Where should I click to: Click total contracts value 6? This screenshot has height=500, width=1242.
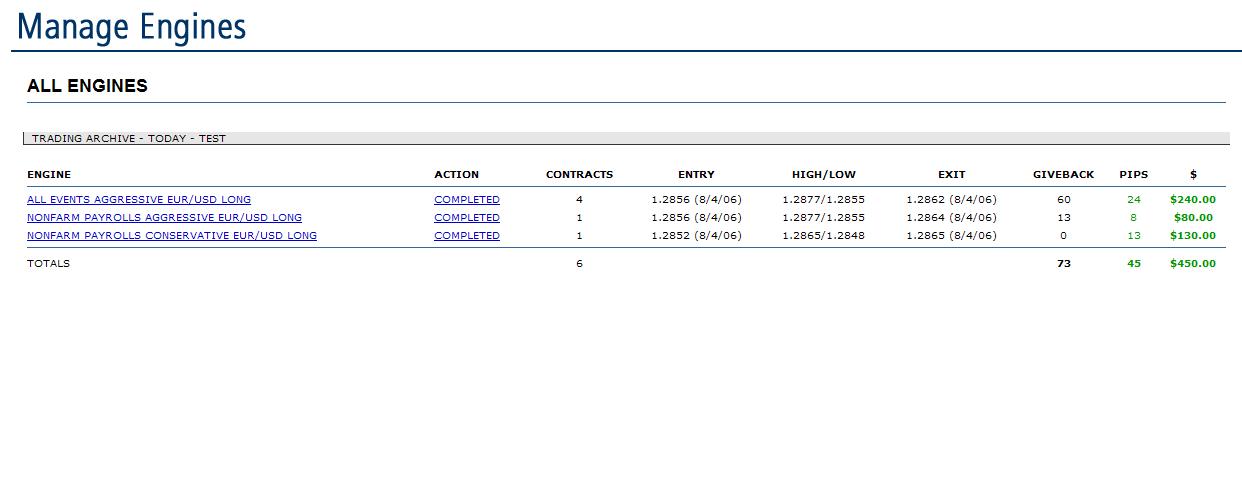coord(579,264)
